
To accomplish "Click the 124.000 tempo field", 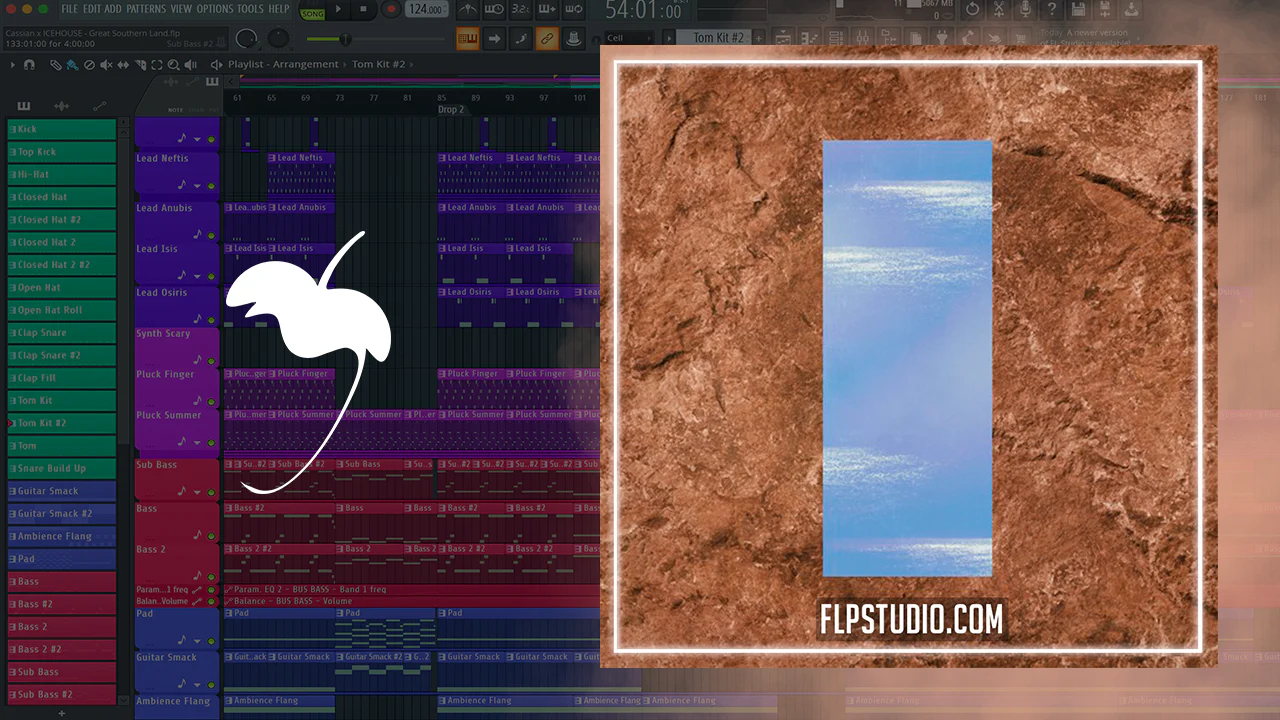I will (x=427, y=10).
